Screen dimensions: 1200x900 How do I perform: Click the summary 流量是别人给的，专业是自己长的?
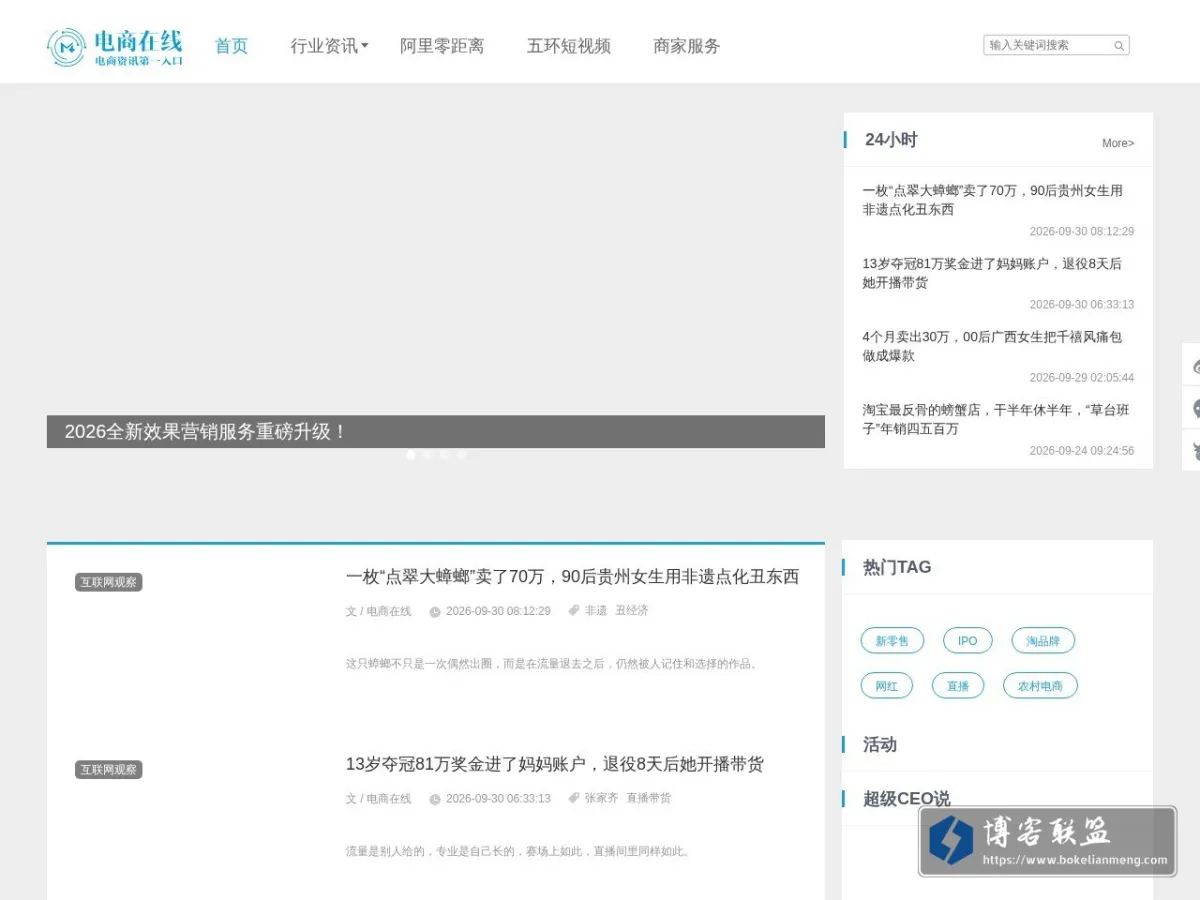[518, 852]
